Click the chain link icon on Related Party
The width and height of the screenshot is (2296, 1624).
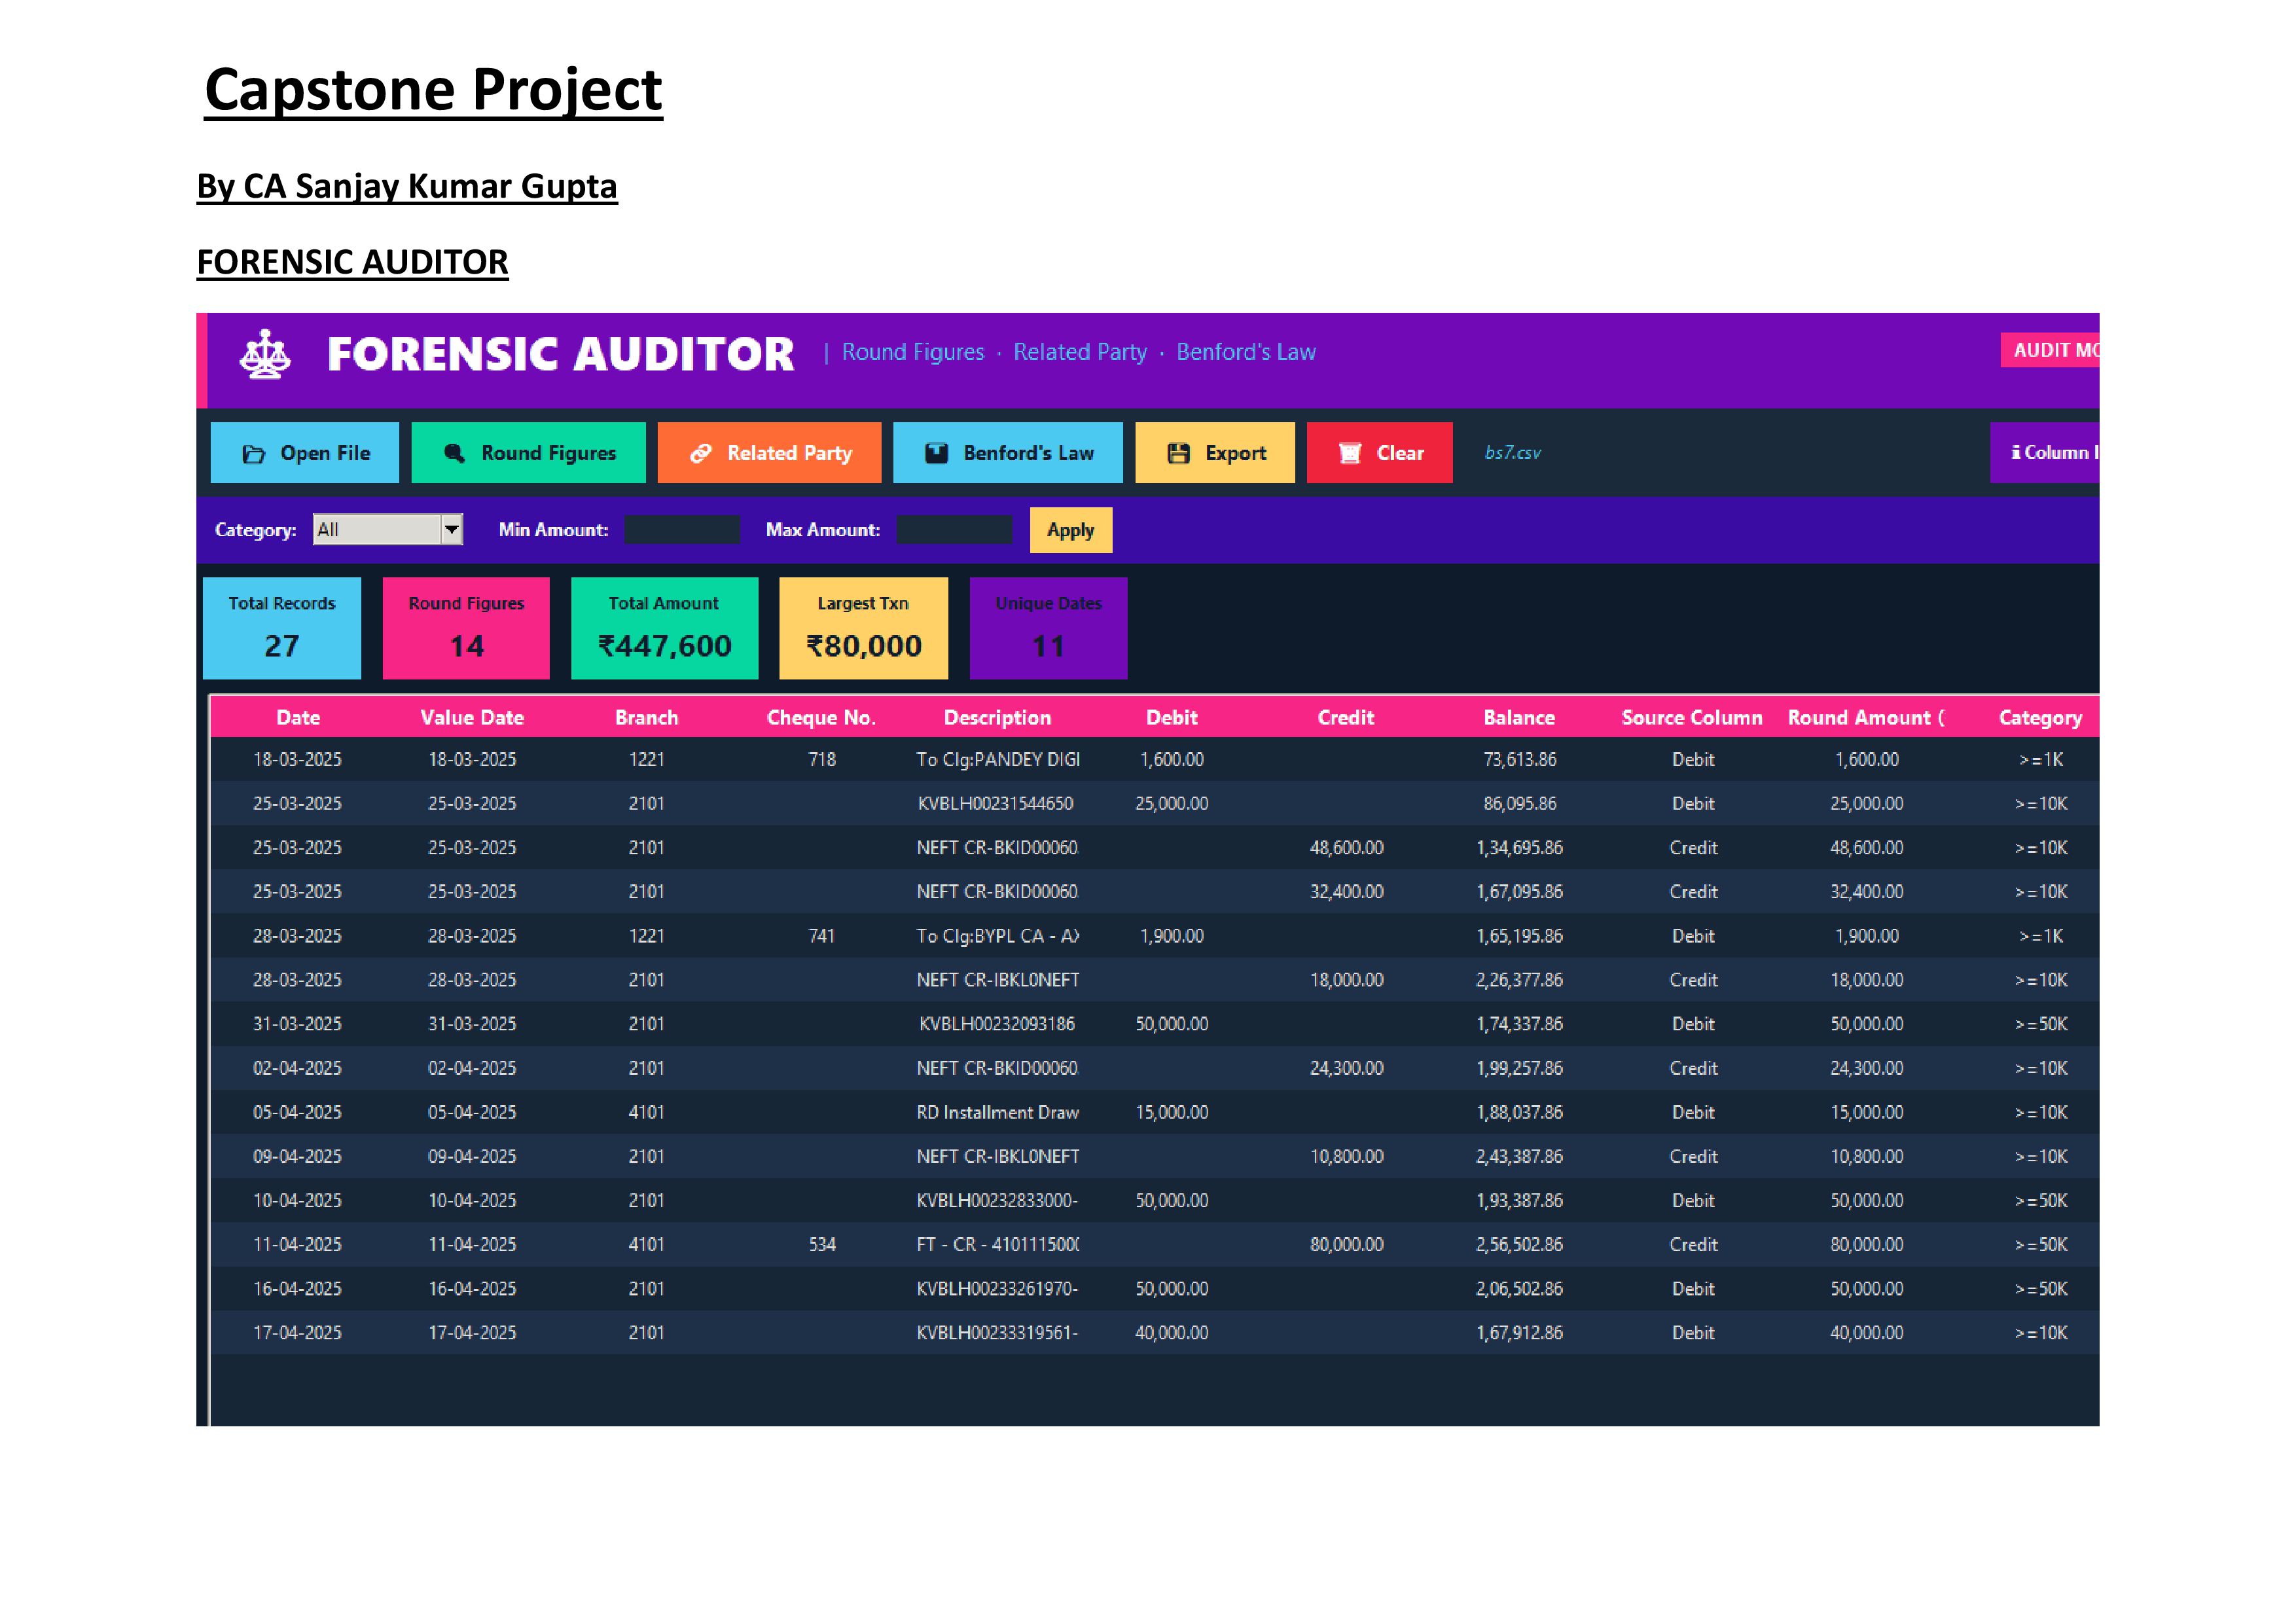[701, 454]
